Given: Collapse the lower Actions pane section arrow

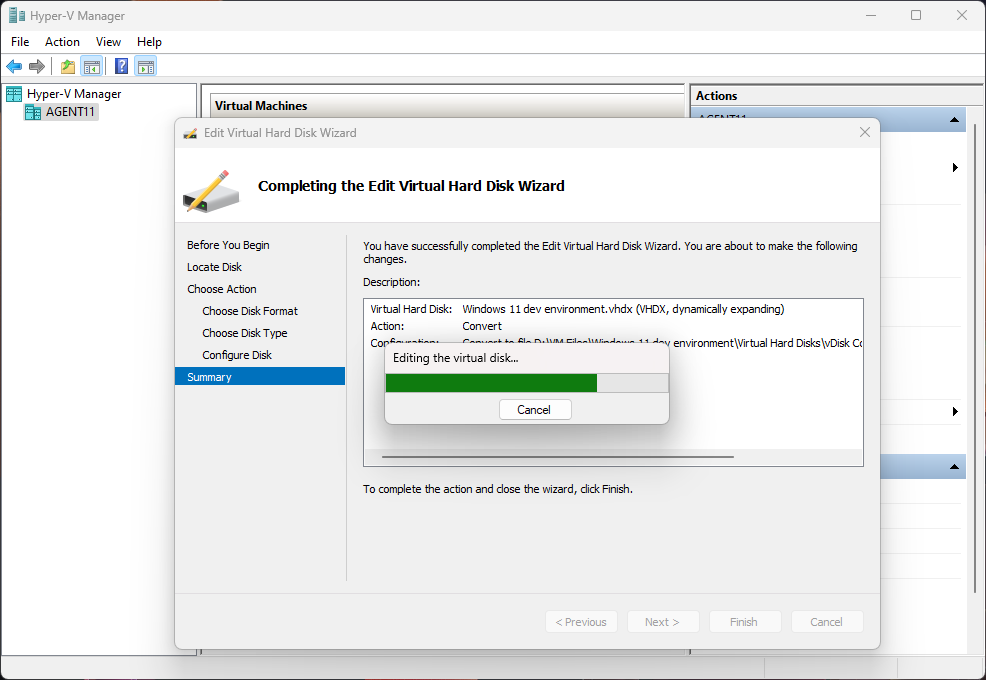Looking at the screenshot, I should pyautogui.click(x=954, y=468).
